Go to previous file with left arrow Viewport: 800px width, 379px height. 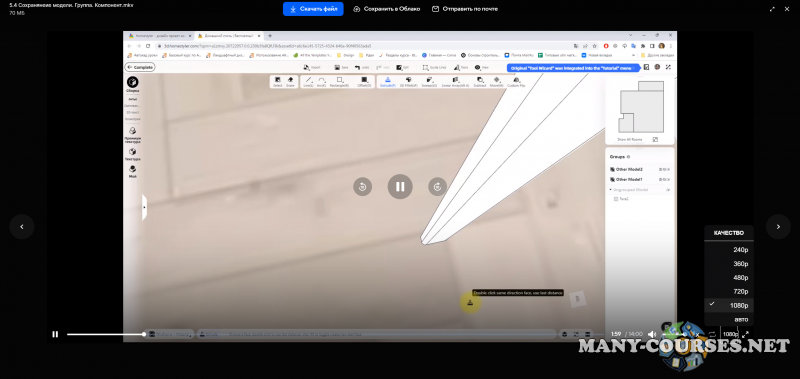[x=21, y=226]
